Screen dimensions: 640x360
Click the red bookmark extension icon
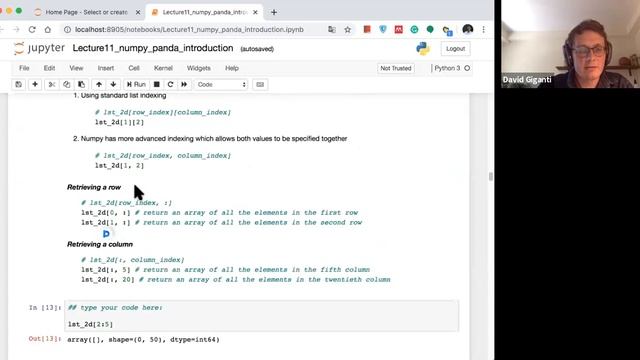pyautogui.click(x=367, y=29)
